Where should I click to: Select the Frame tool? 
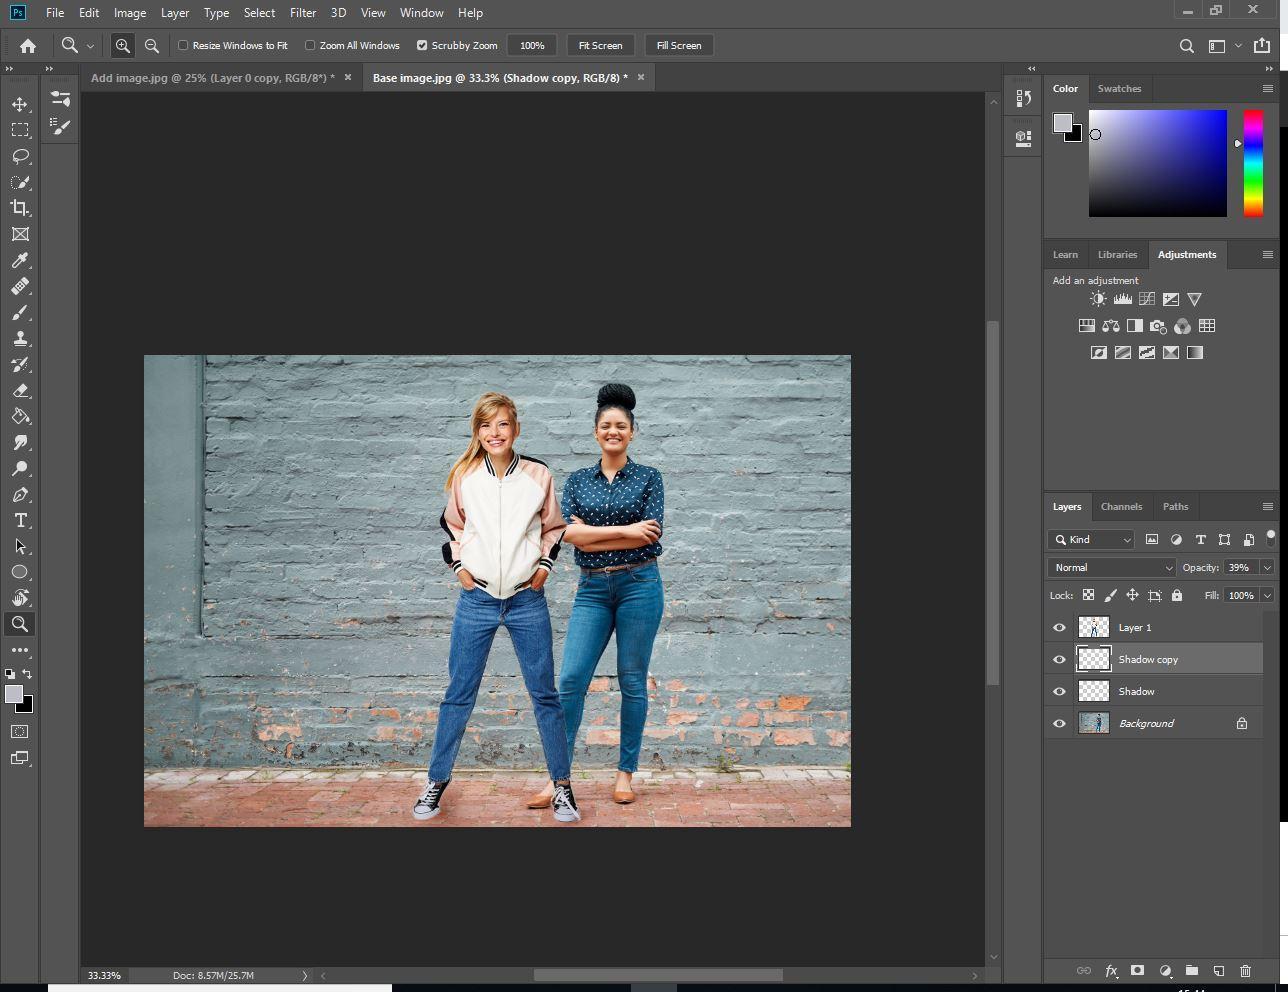point(20,234)
